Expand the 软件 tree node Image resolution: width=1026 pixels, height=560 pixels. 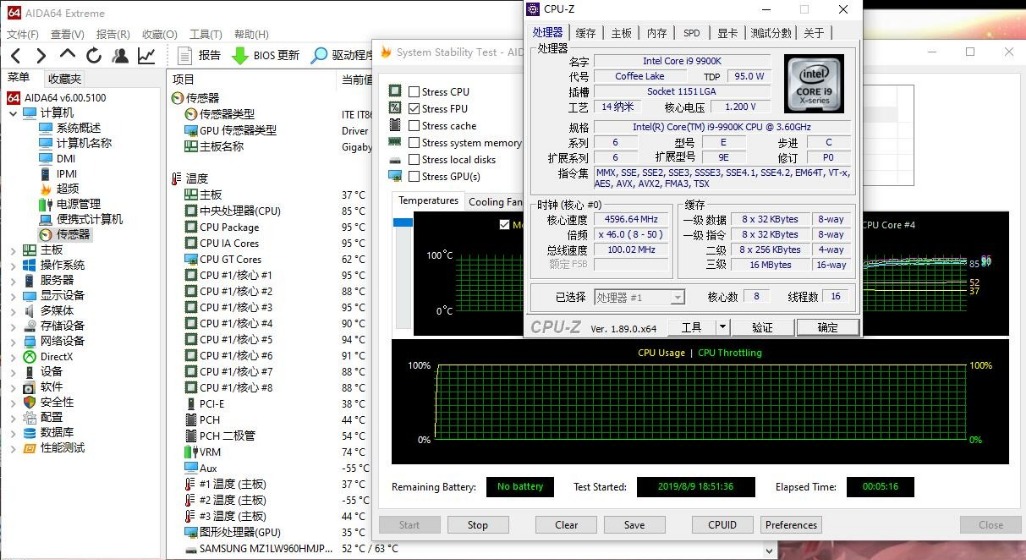click(13, 387)
